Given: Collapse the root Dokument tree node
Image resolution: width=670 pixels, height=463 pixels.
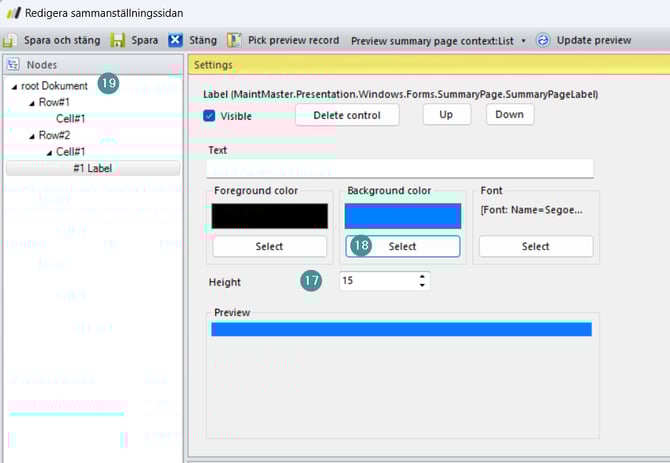Looking at the screenshot, I should [14, 87].
